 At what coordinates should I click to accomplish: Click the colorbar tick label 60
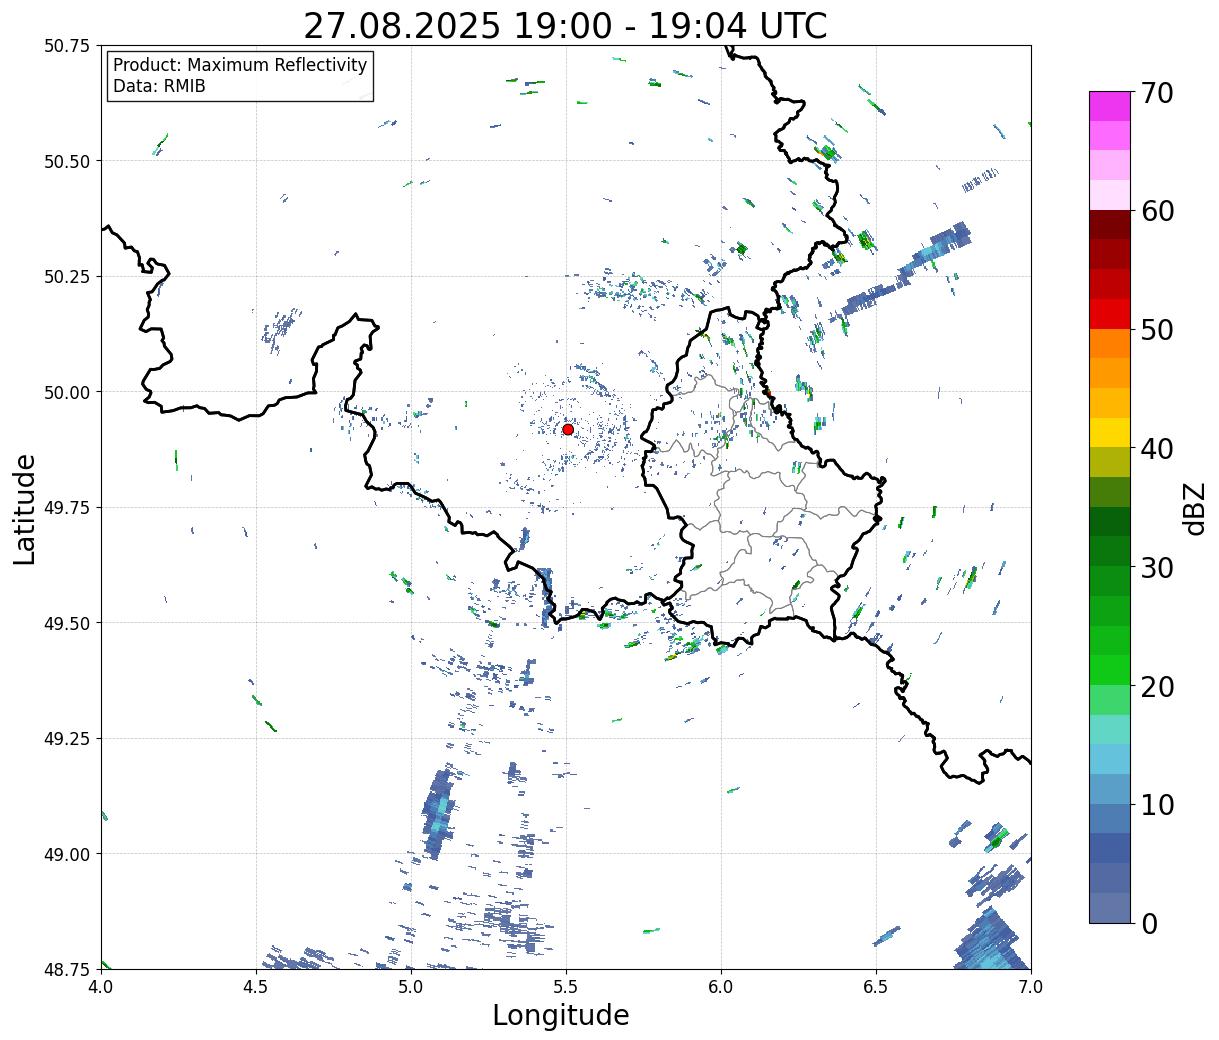pos(1157,211)
